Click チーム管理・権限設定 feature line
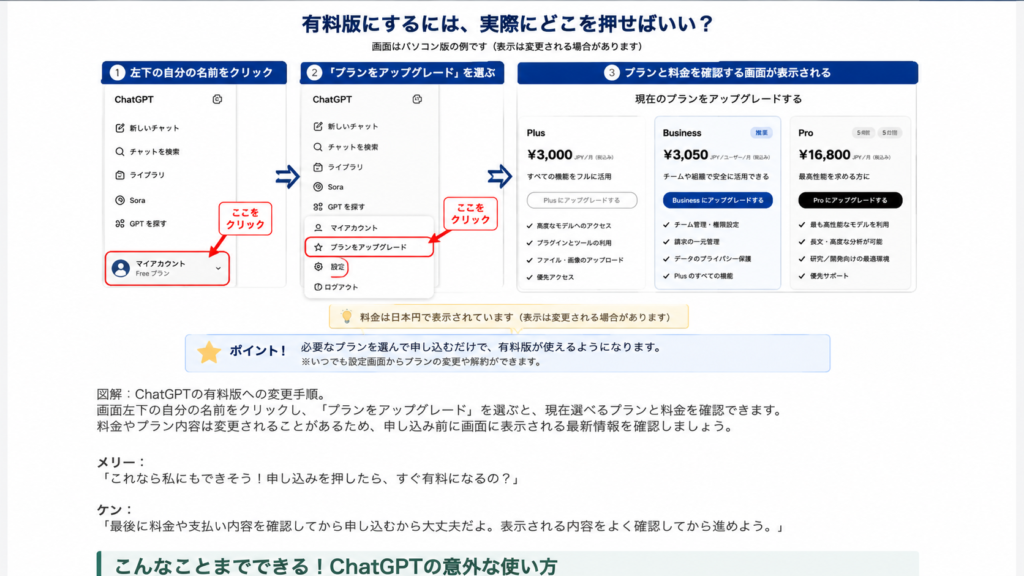This screenshot has width=1024, height=576. point(706,225)
